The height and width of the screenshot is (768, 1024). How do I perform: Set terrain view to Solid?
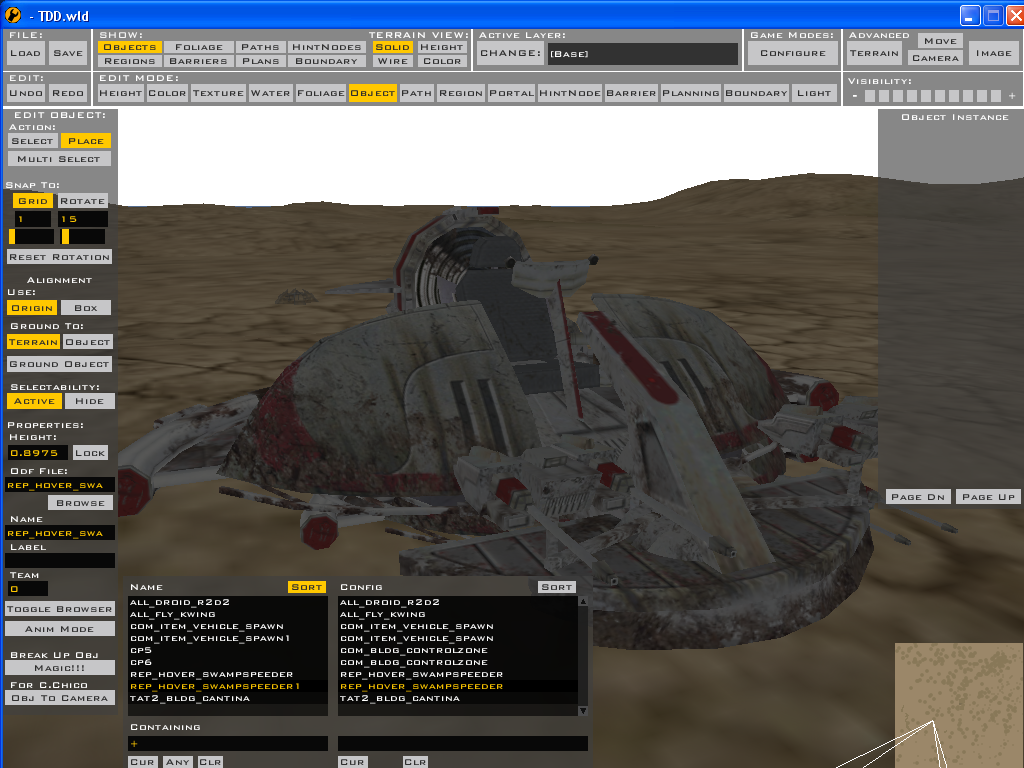click(x=392, y=47)
